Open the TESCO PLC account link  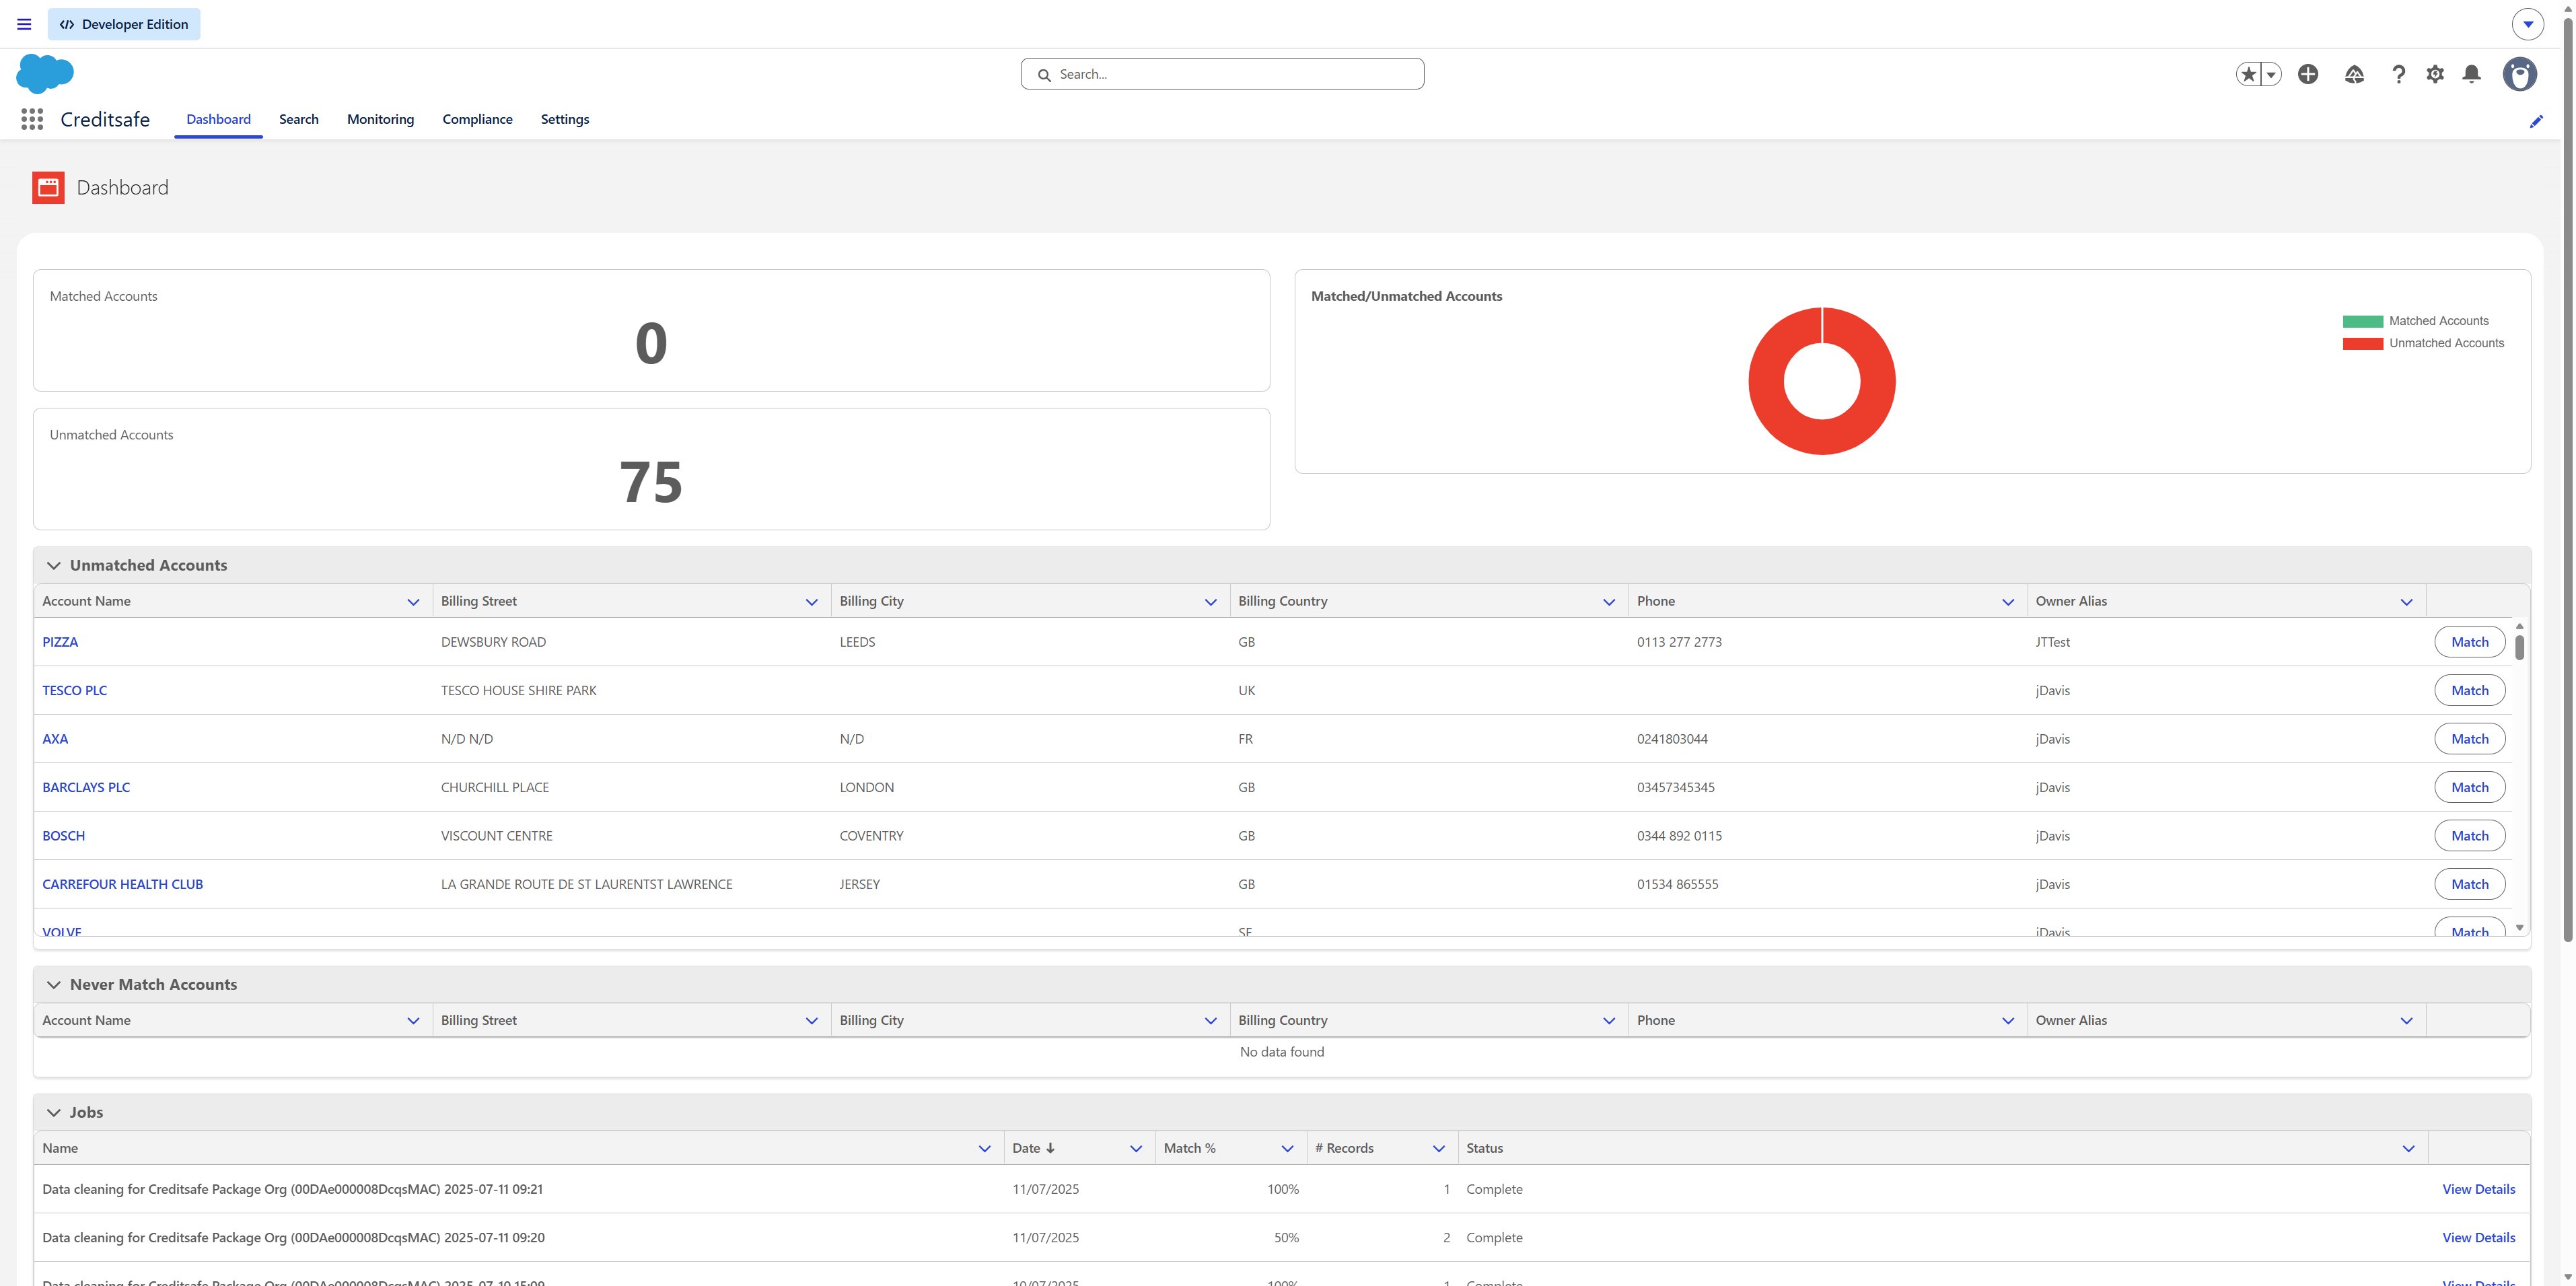point(75,690)
